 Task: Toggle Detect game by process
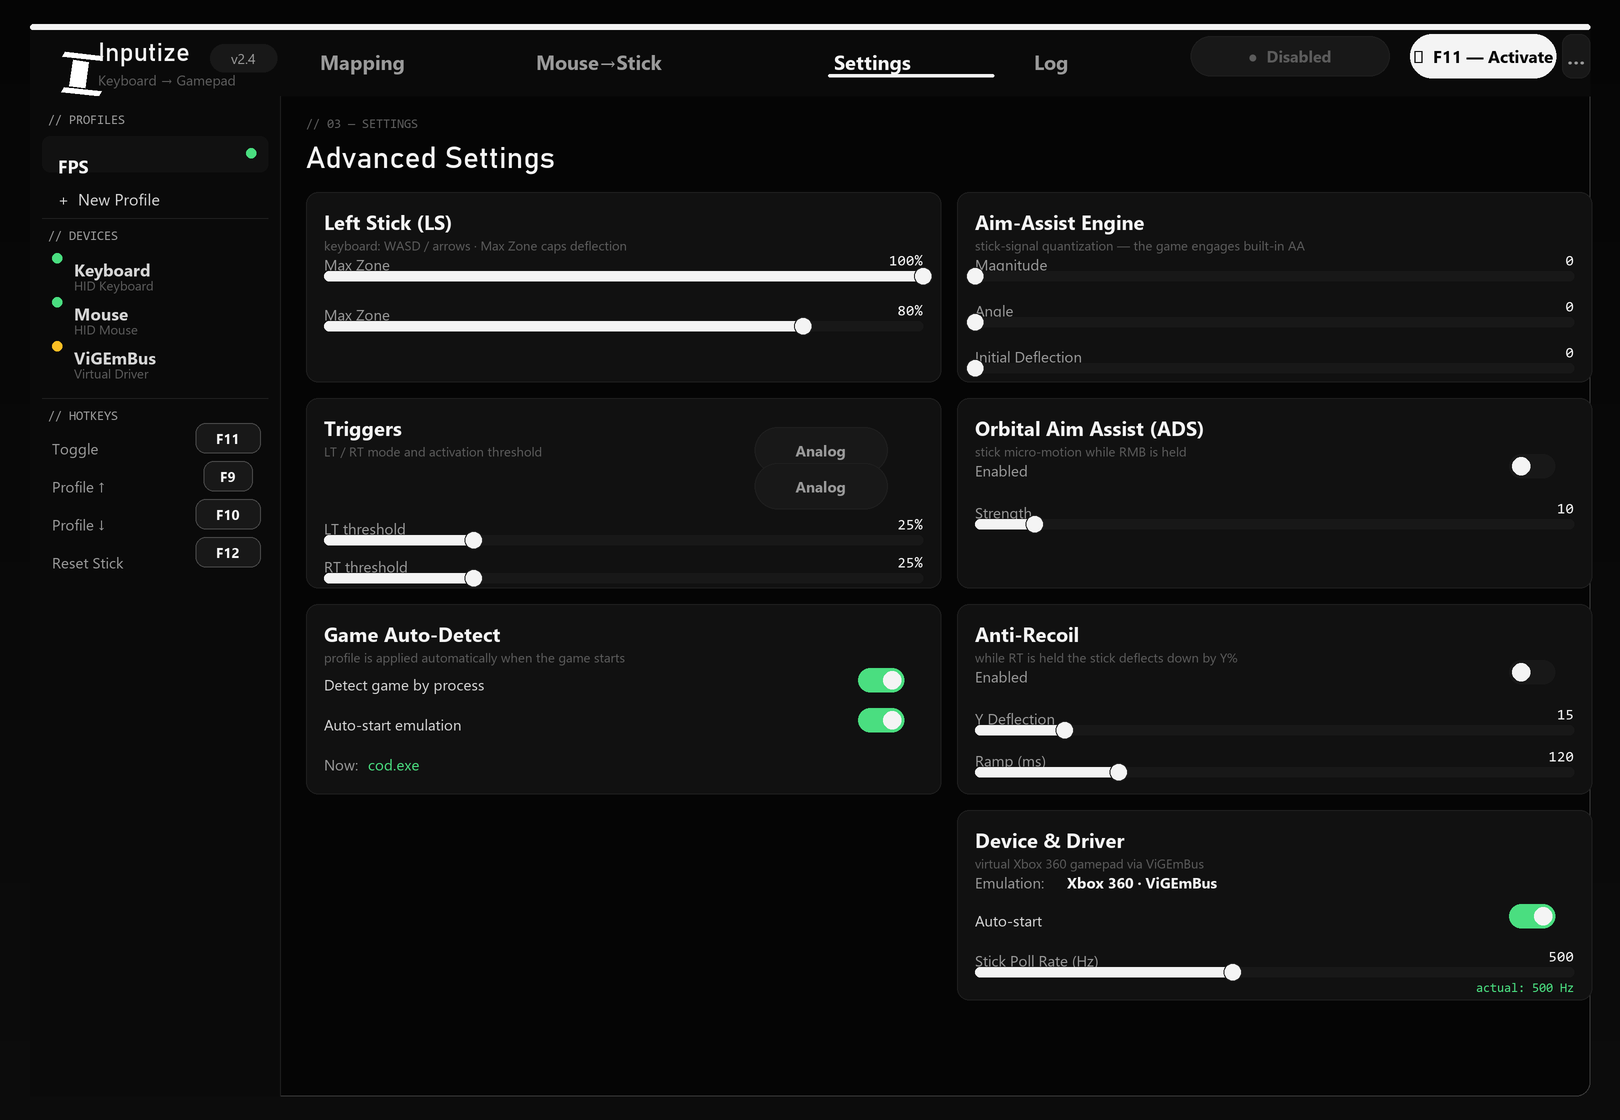coord(881,680)
